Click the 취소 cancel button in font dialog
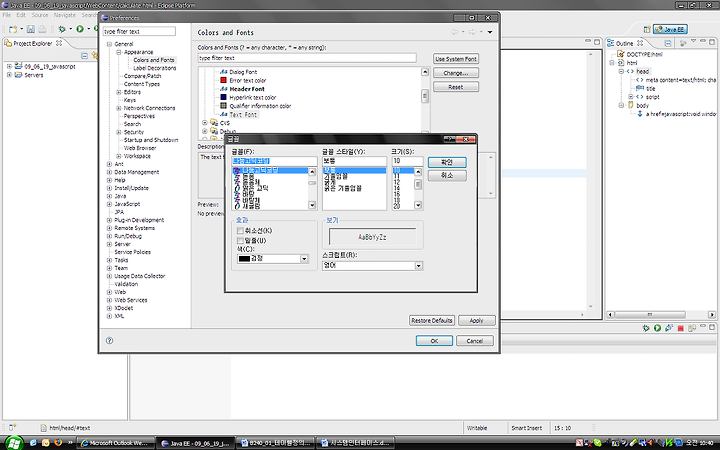Image resolution: width=720 pixels, height=450 pixels. [x=447, y=175]
